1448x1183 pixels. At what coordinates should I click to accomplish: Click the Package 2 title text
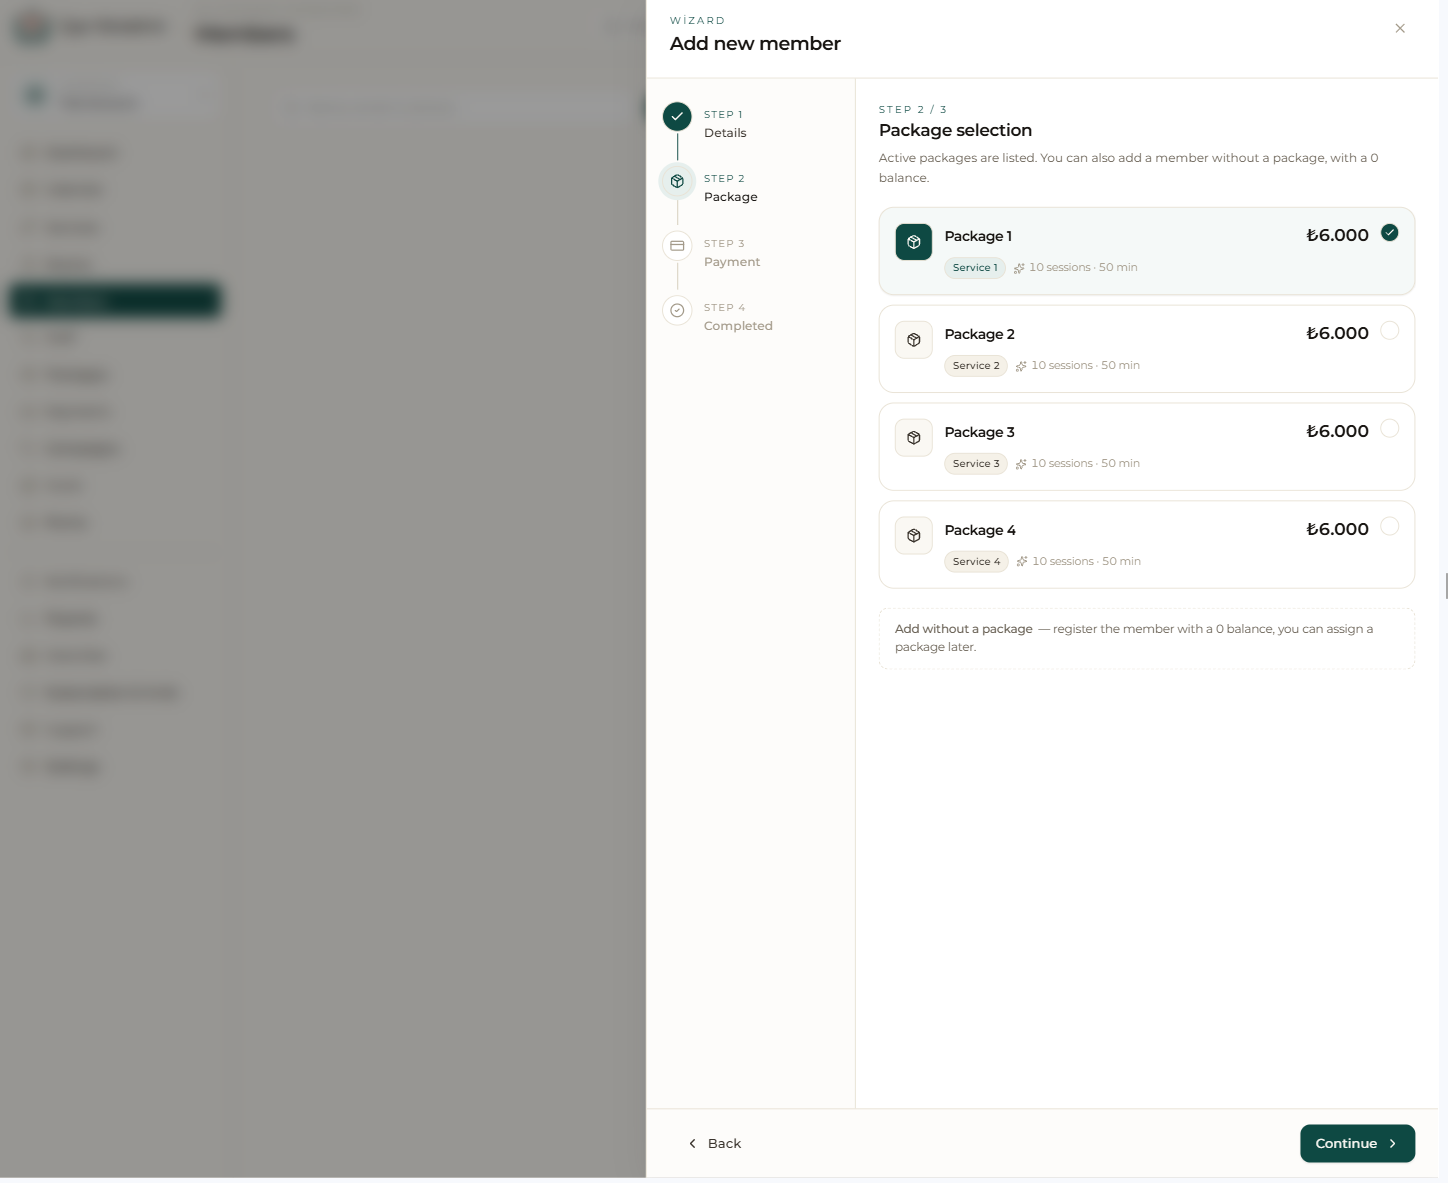[x=979, y=334]
